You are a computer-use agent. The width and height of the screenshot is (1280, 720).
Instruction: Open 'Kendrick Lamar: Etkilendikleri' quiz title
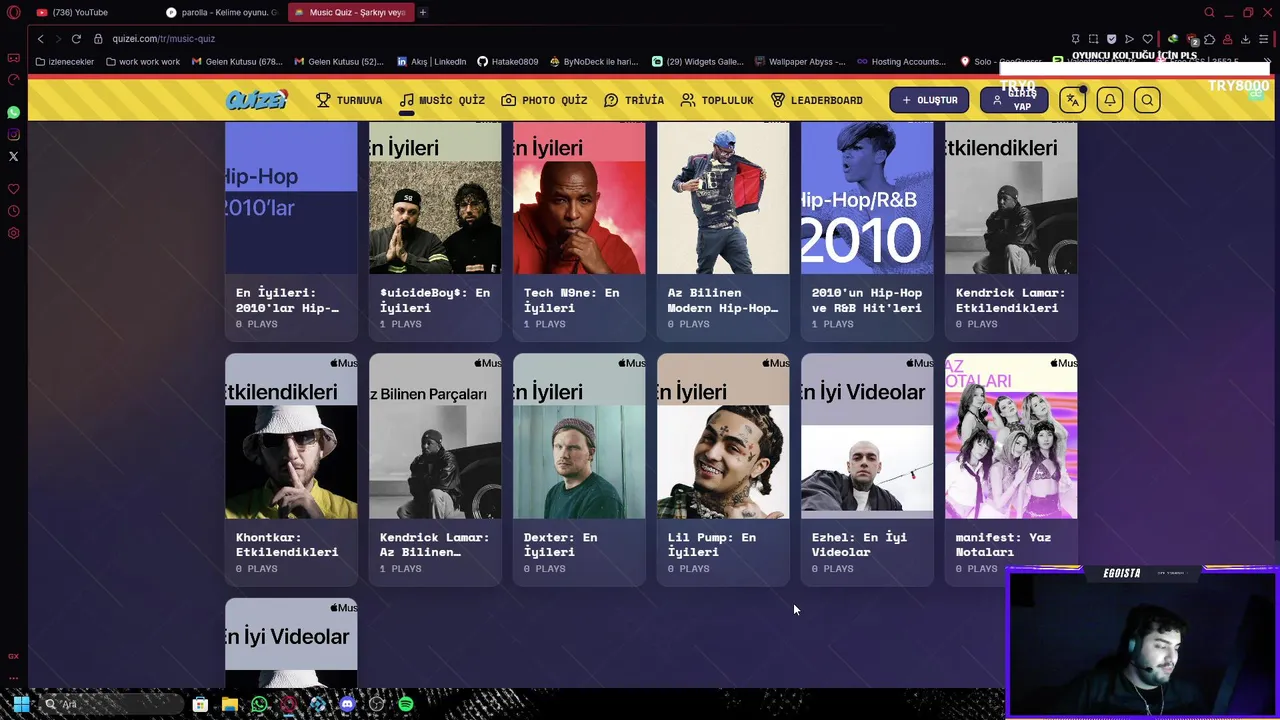[x=1010, y=300]
